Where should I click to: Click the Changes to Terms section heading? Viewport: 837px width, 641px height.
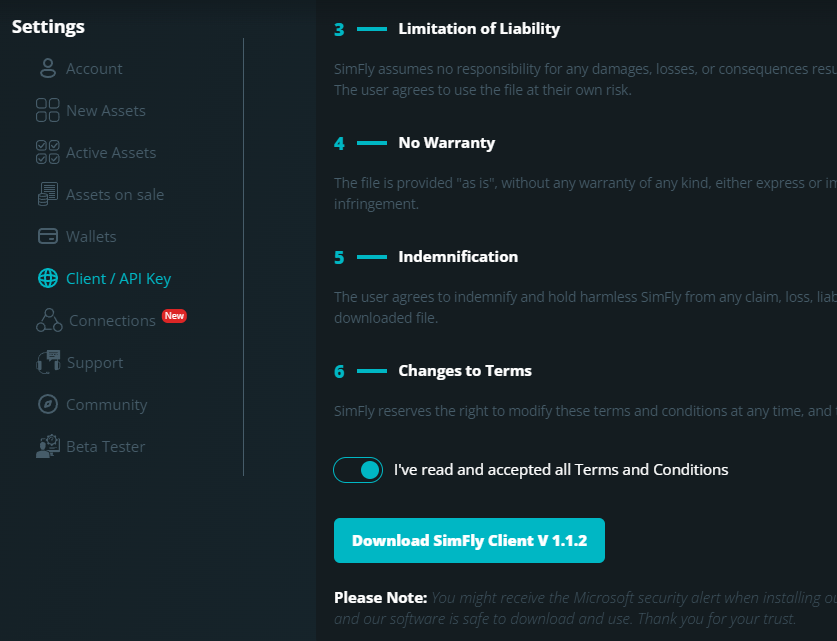[465, 371]
